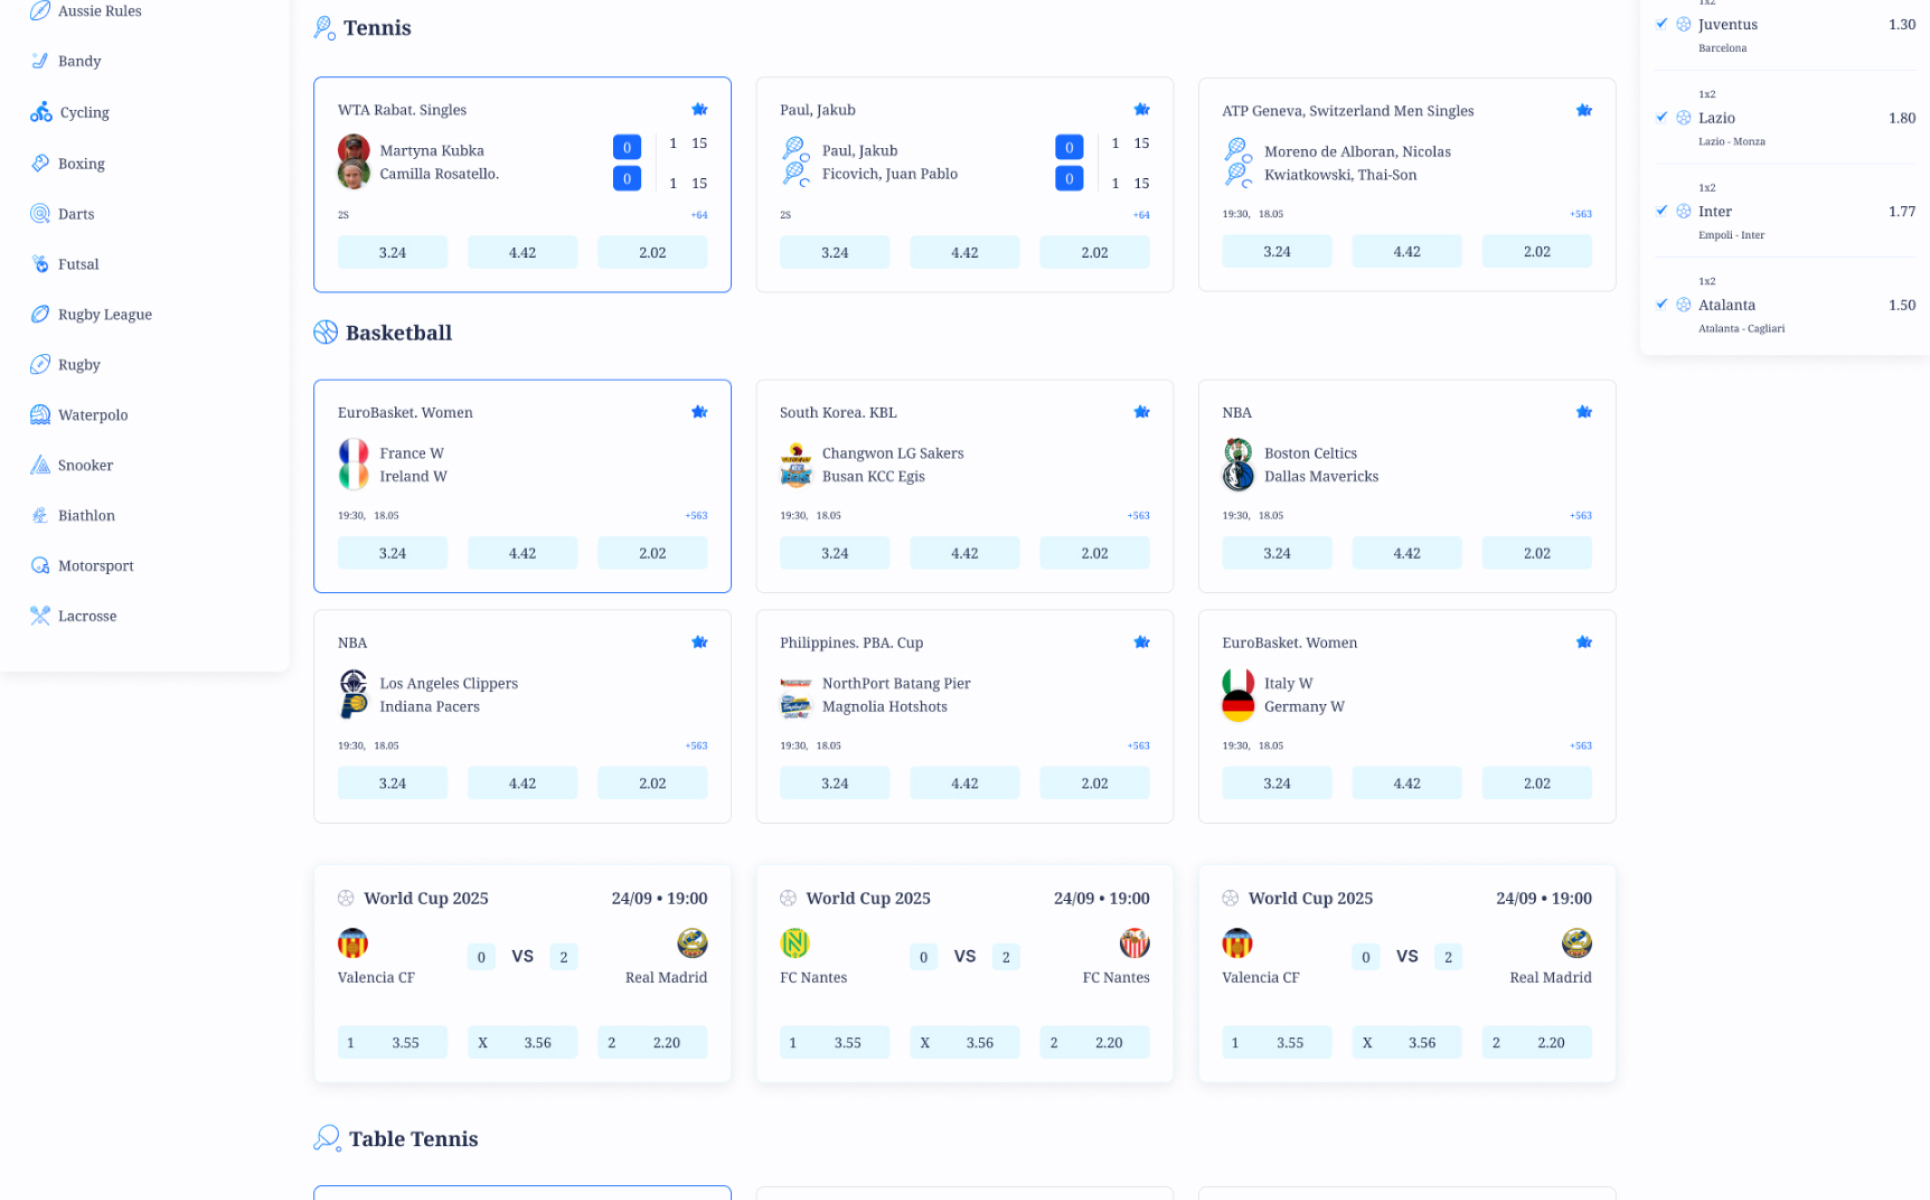Click the Motorsport icon in sidebar
Screen dimensions: 1930x1200
[x=40, y=566]
